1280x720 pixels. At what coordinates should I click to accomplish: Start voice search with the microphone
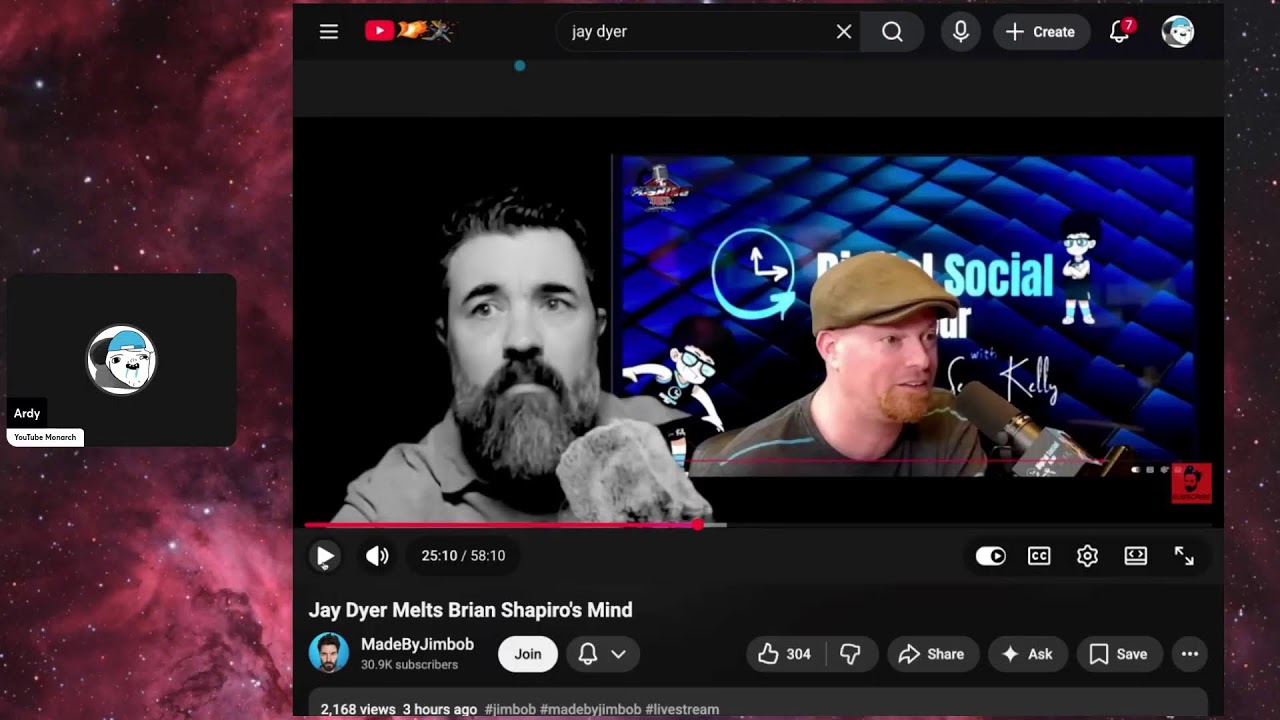pos(961,32)
